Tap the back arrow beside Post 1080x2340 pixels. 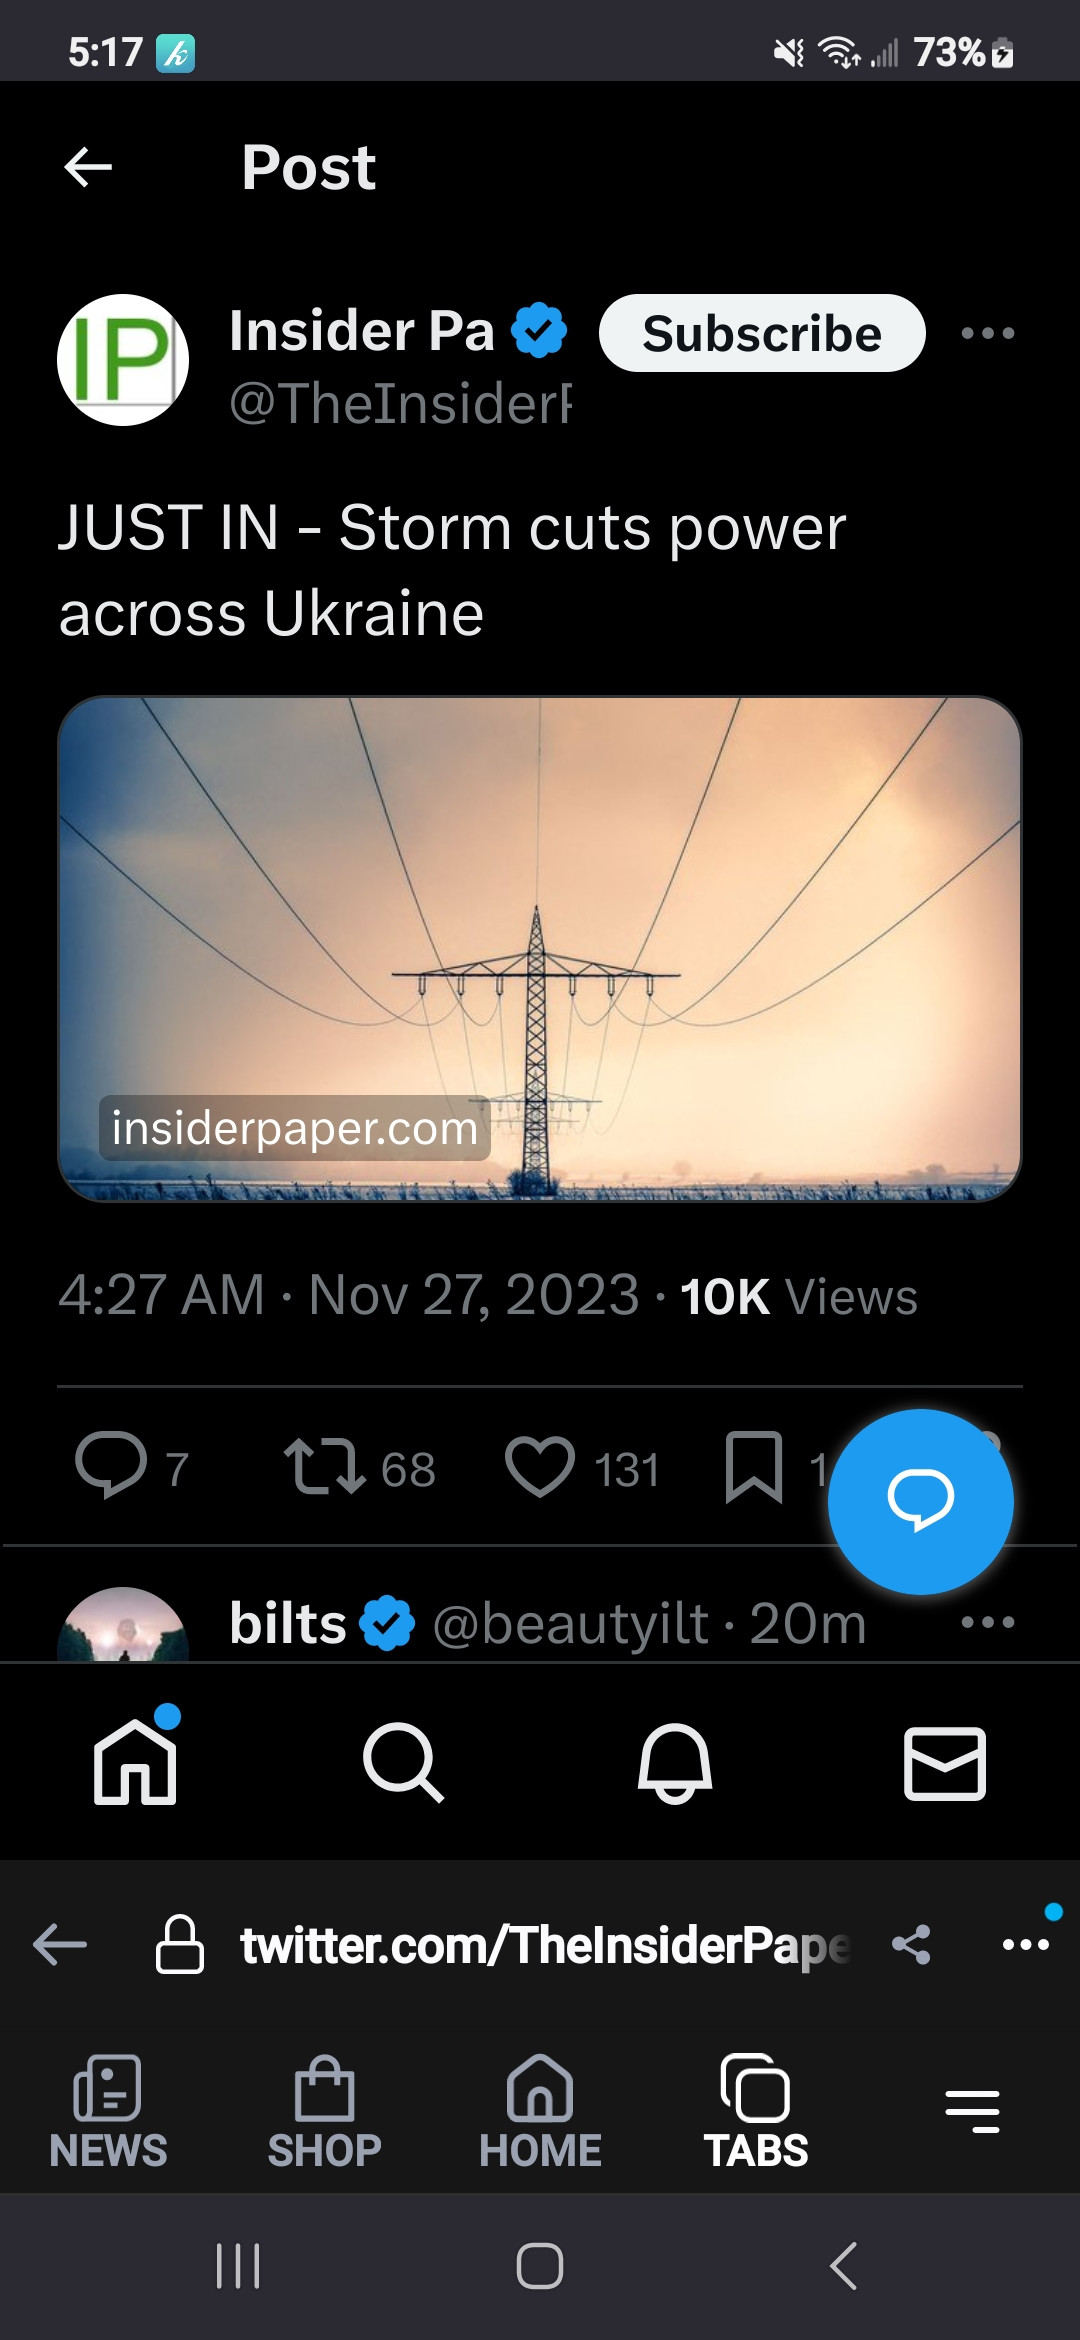click(x=88, y=167)
